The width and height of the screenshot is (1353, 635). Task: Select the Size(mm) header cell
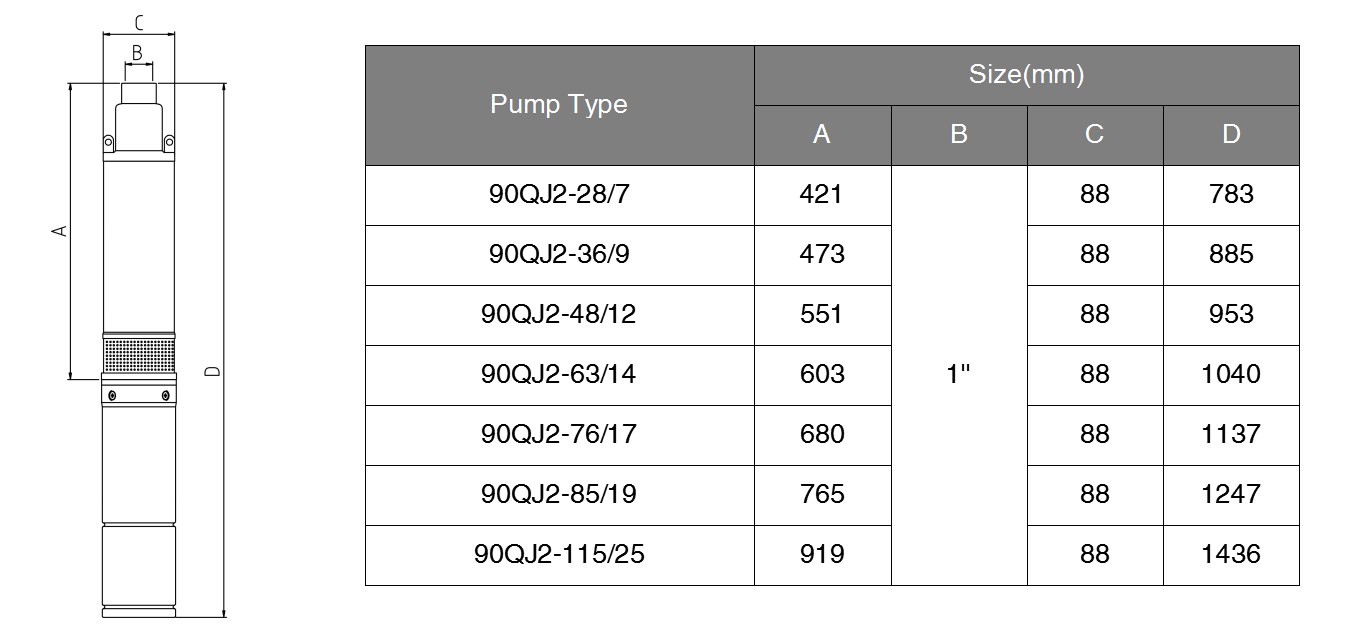click(1027, 75)
